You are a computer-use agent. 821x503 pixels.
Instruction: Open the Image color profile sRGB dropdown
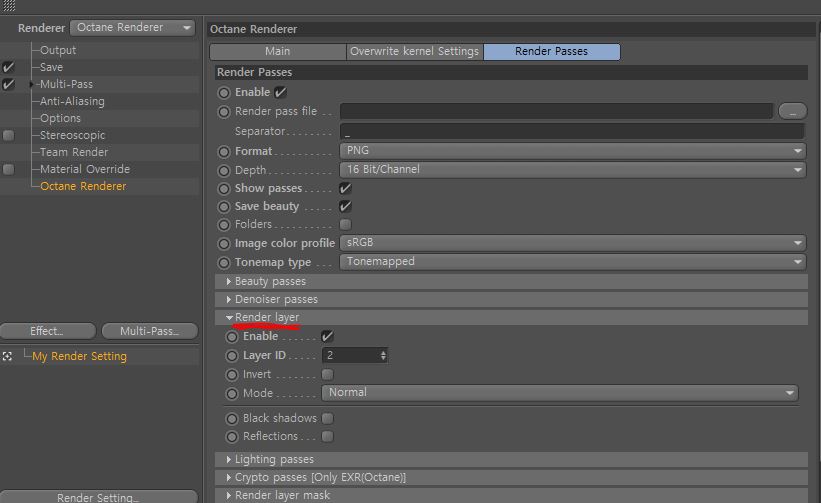point(573,243)
